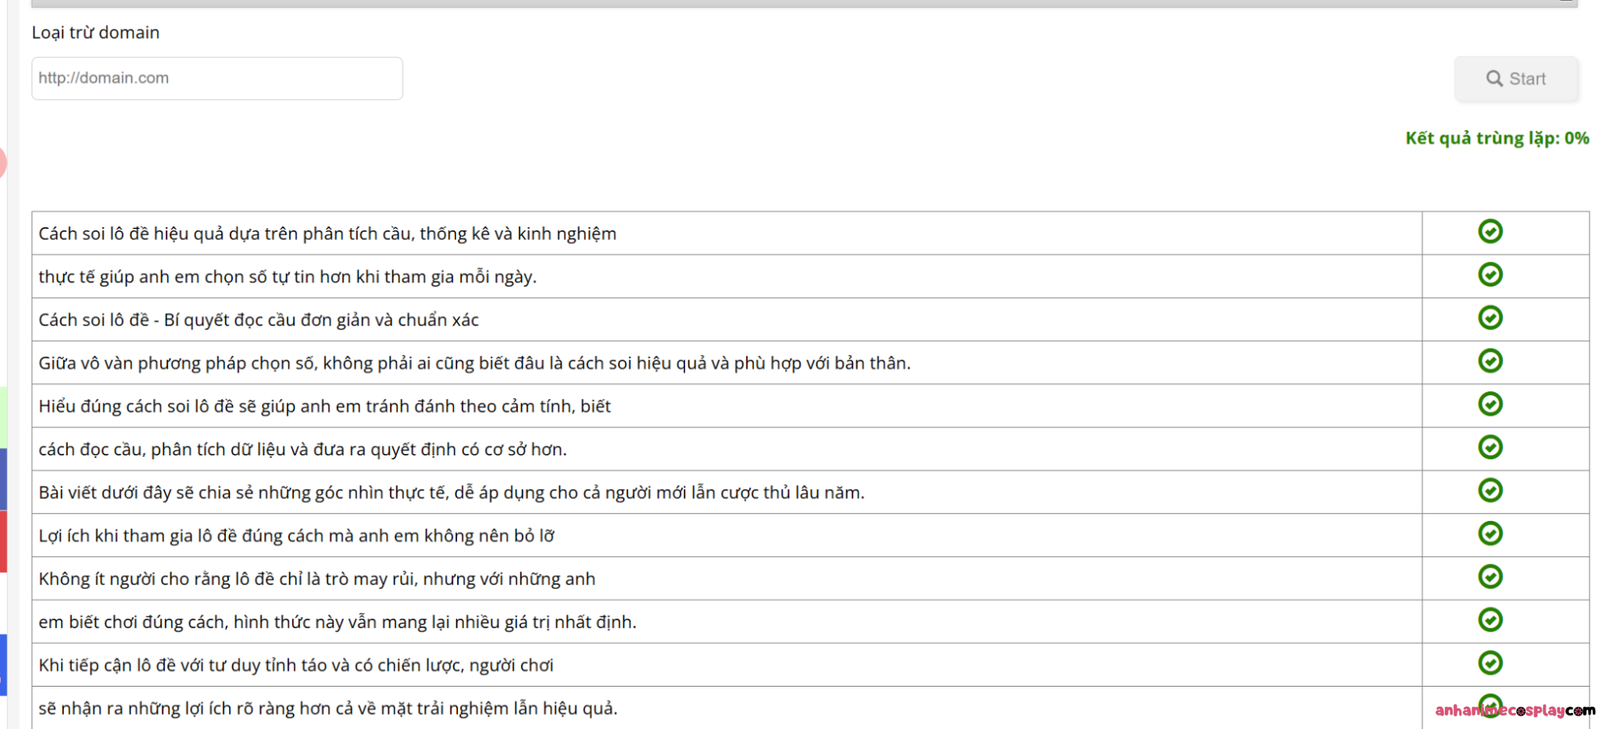Click check icon for 'thực tế giúp anh em' row
The height and width of the screenshot is (729, 1600).
click(x=1490, y=275)
